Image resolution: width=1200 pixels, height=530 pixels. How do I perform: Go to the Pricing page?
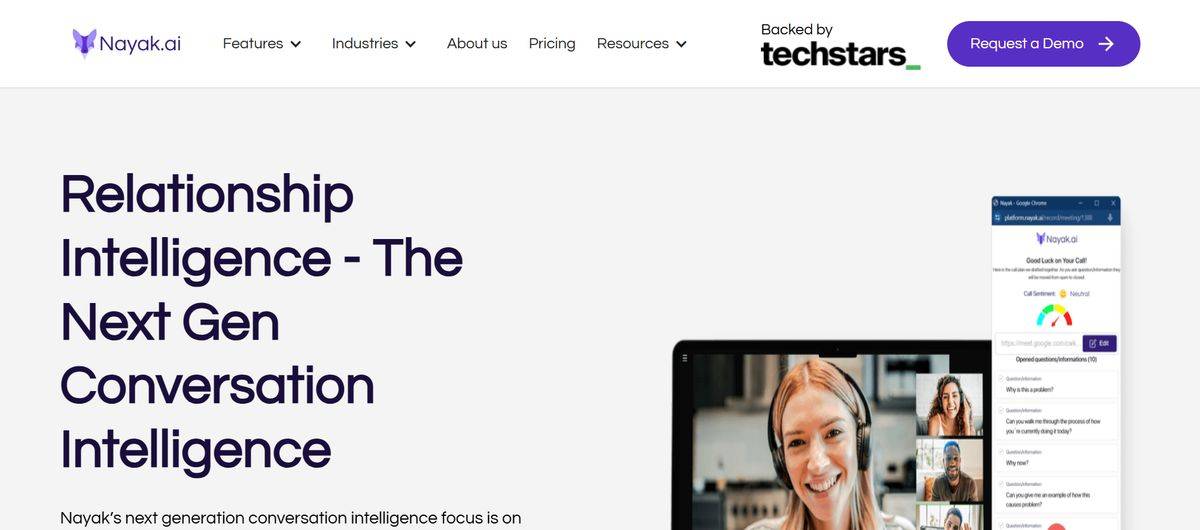[552, 44]
